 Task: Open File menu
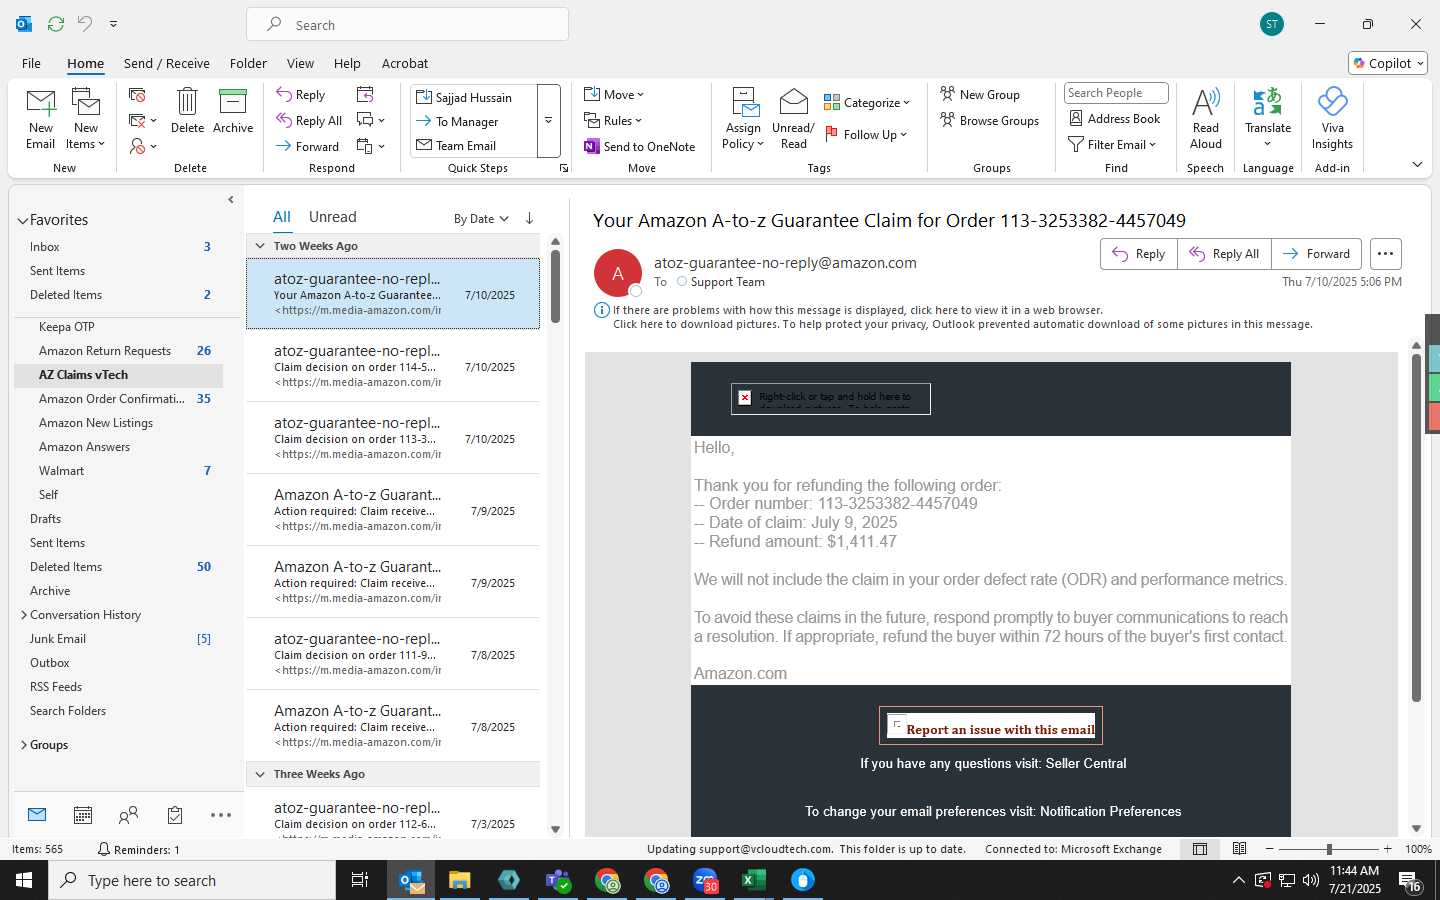pos(31,63)
